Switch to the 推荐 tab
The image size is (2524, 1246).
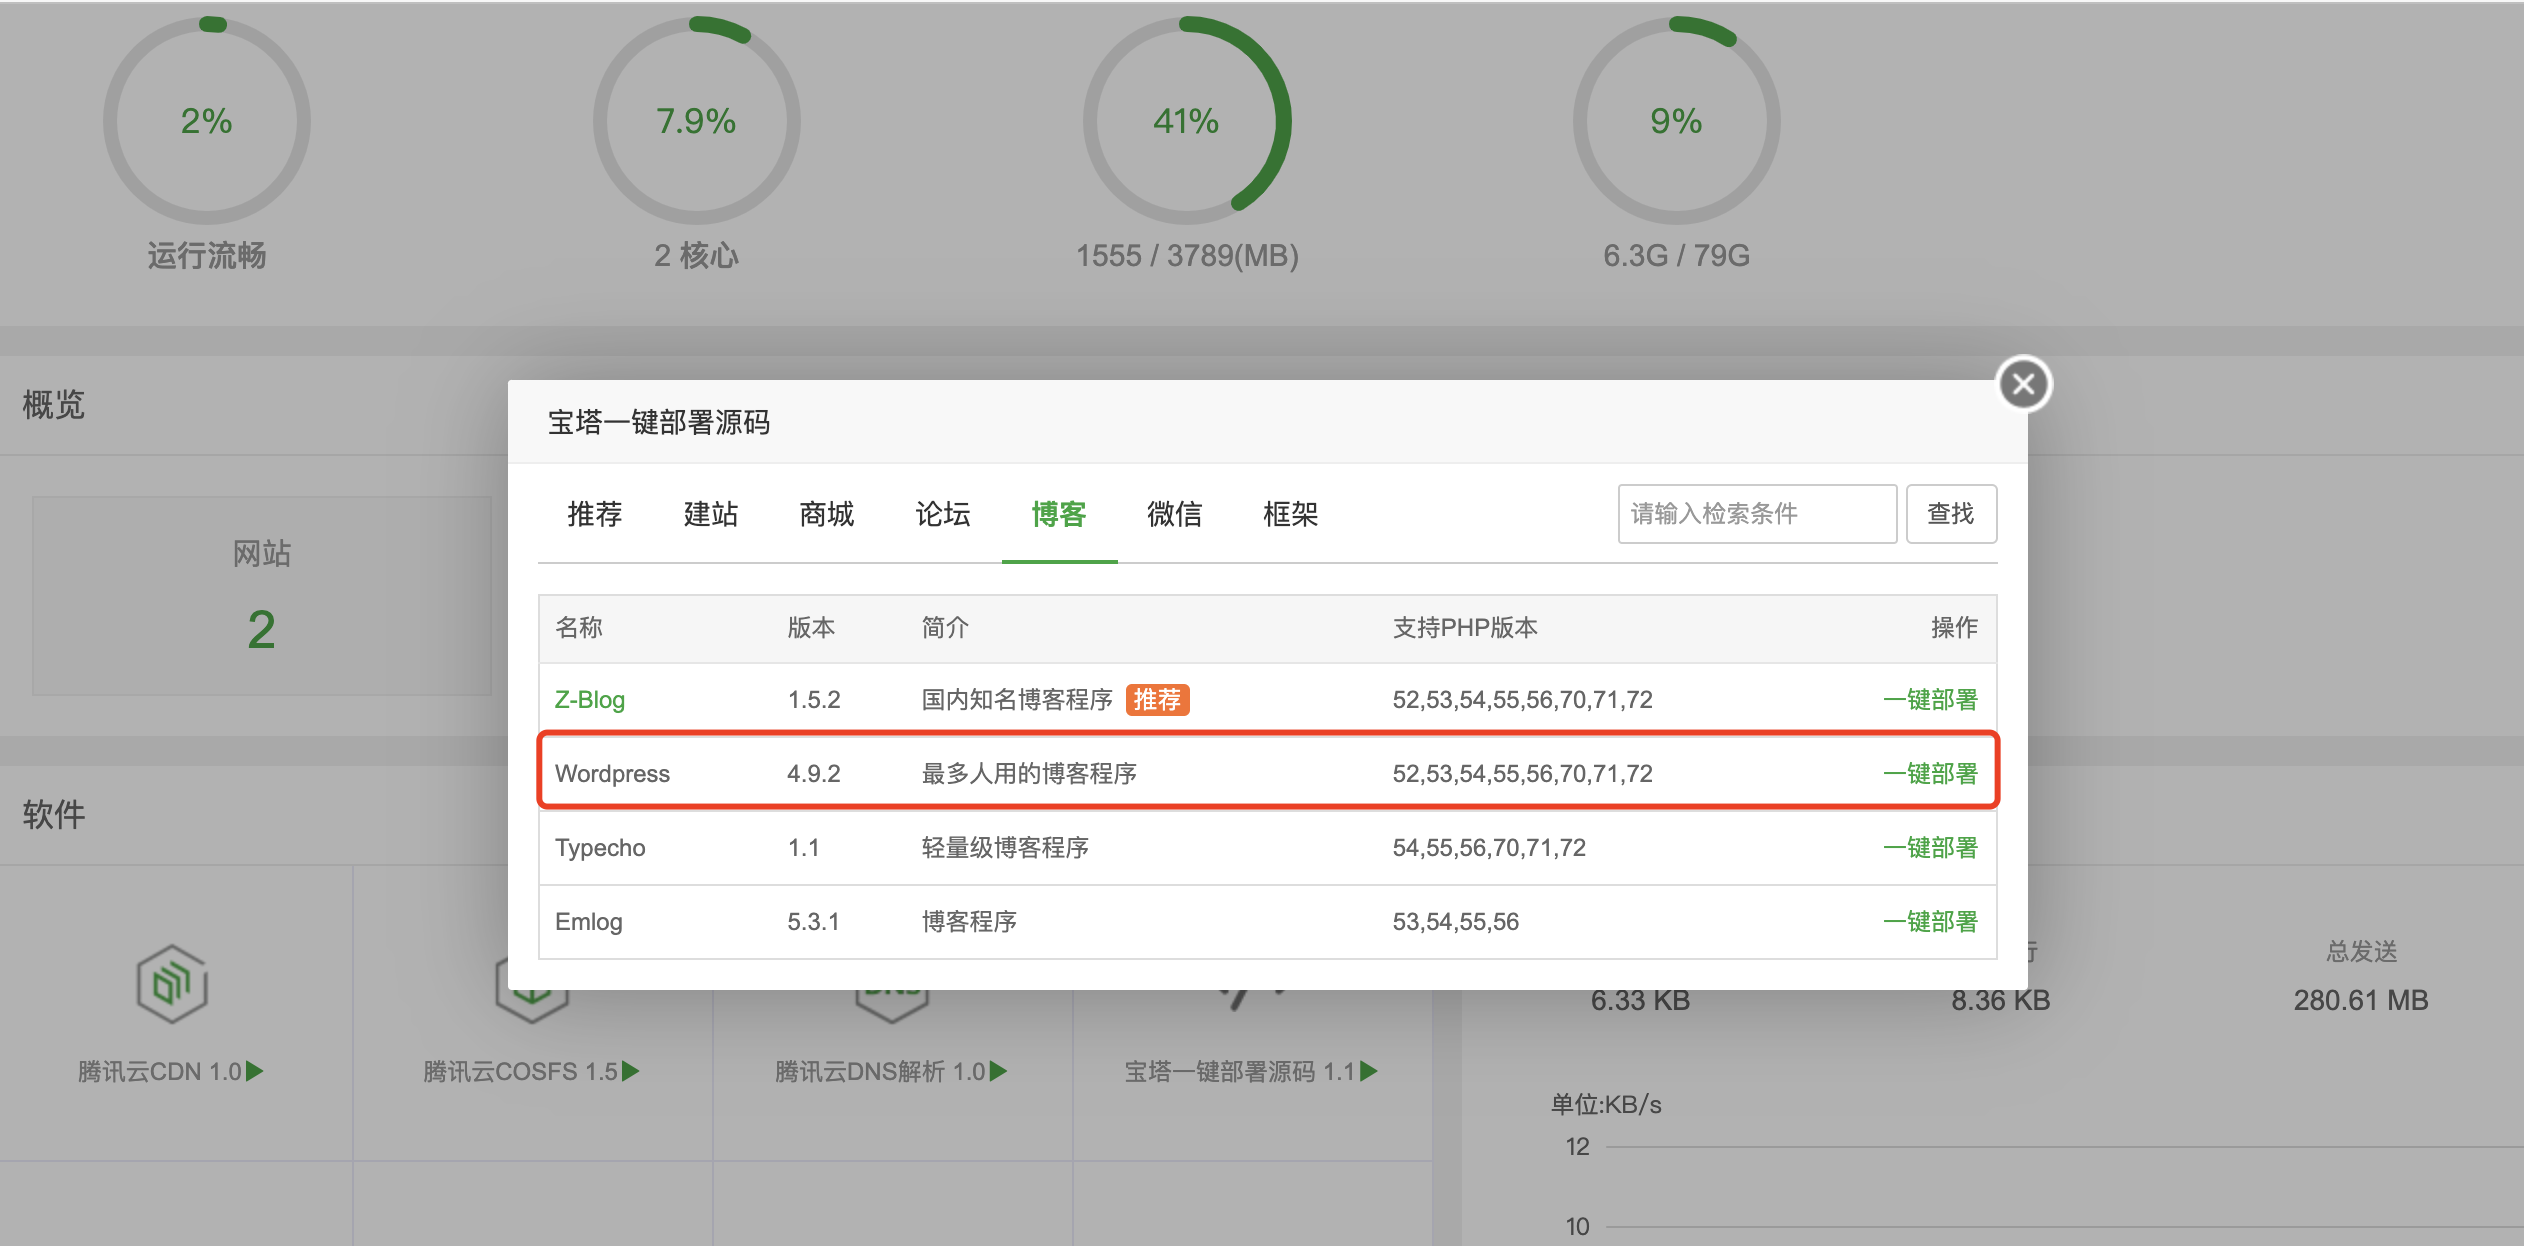(594, 514)
